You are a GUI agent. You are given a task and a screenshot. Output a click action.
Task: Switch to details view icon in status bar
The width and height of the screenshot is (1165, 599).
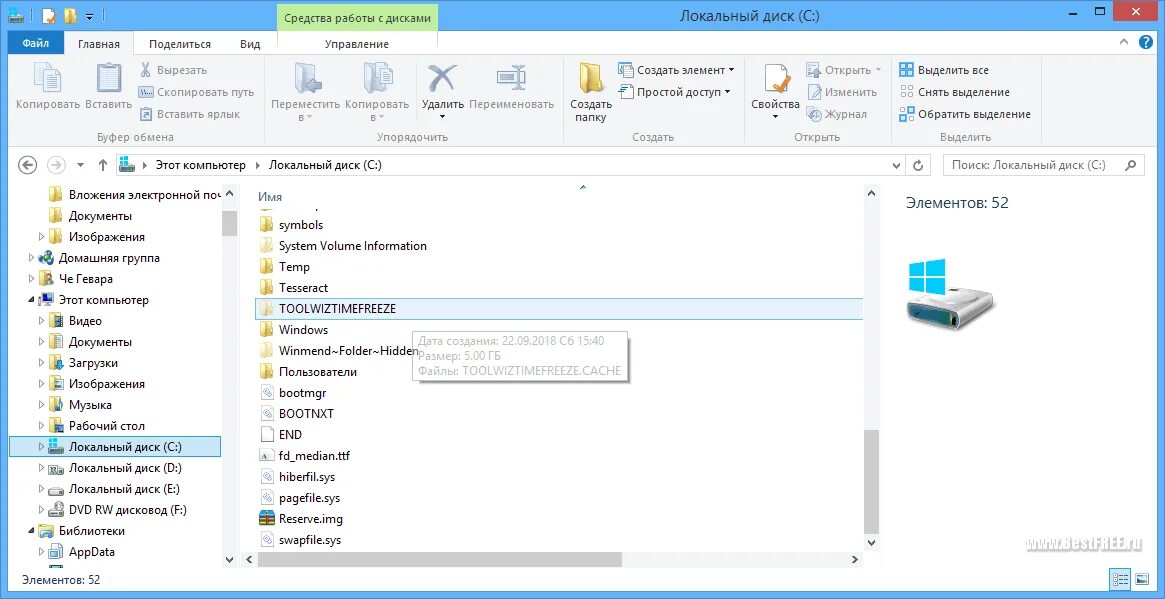pos(1120,579)
